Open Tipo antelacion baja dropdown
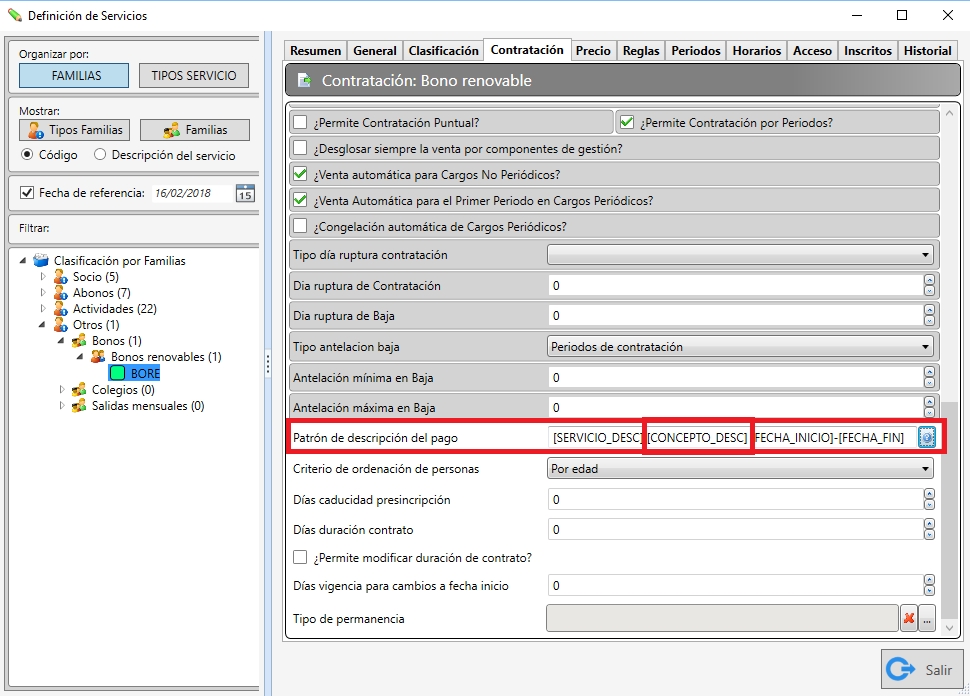 pos(740,347)
